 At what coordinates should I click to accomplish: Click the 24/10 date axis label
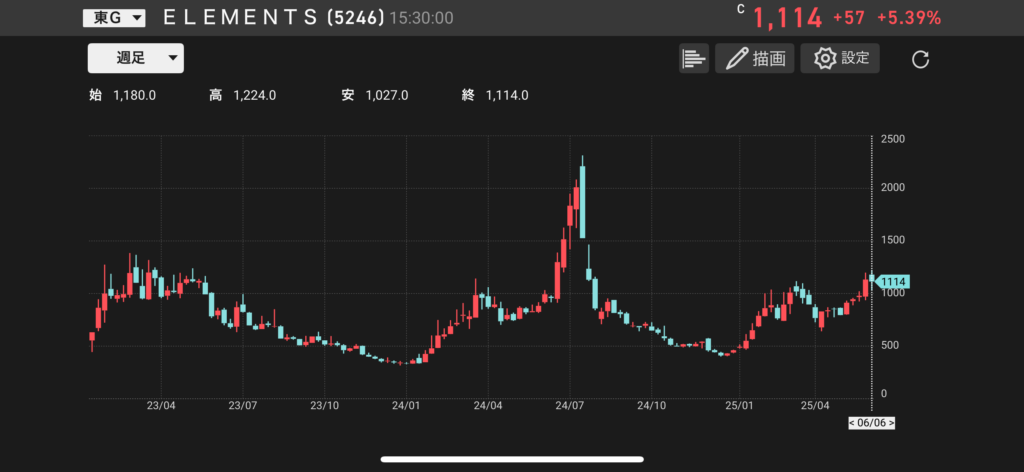[x=651, y=405]
